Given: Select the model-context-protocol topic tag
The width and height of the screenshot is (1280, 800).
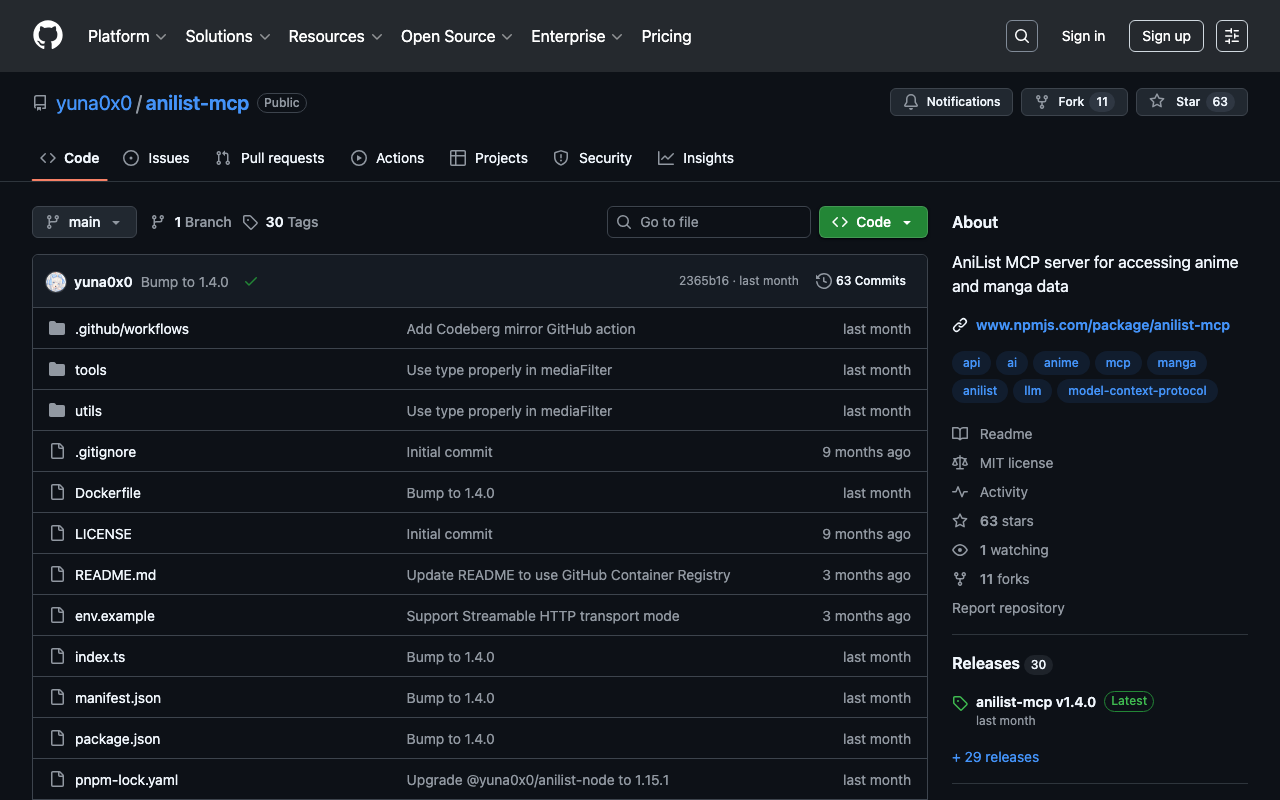Looking at the screenshot, I should (x=1137, y=391).
